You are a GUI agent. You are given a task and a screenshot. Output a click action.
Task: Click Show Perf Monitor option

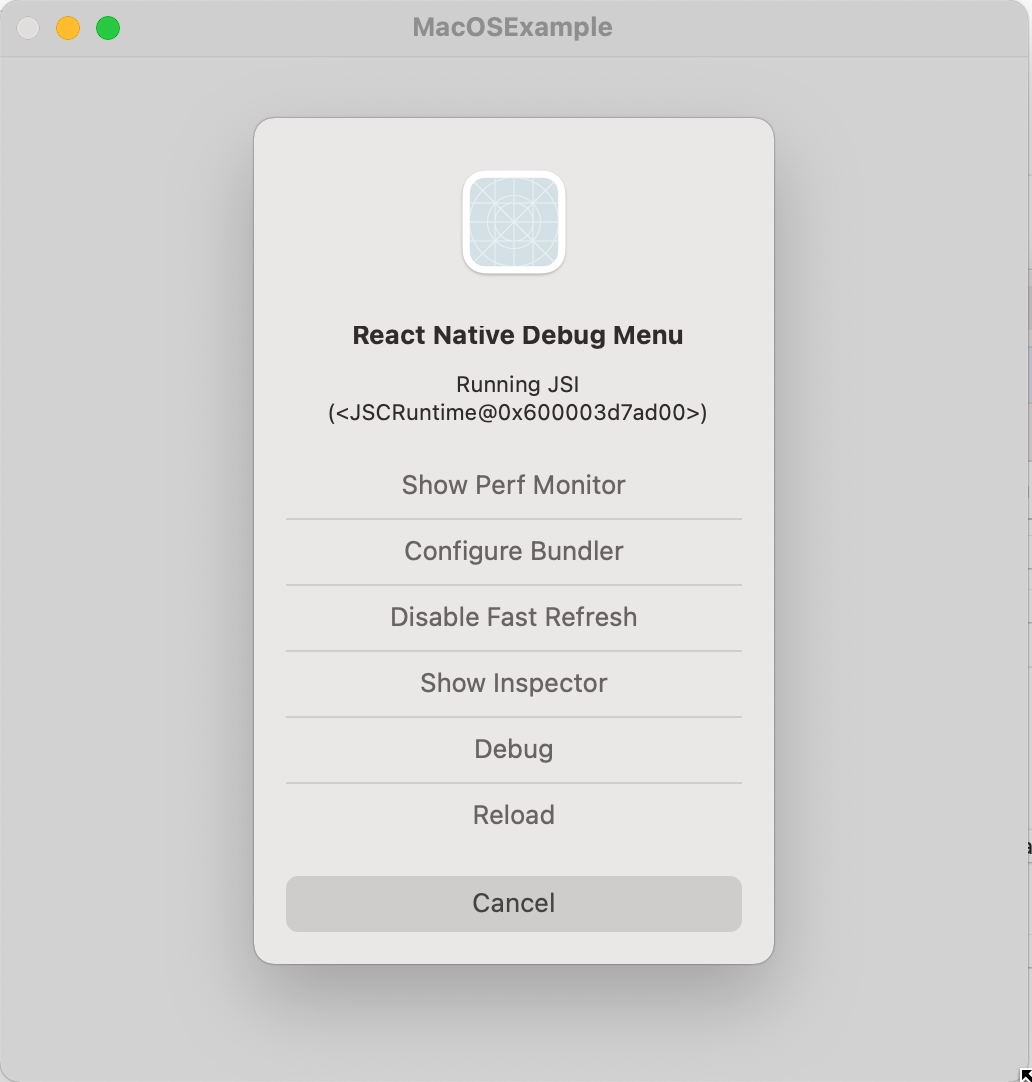tap(514, 485)
